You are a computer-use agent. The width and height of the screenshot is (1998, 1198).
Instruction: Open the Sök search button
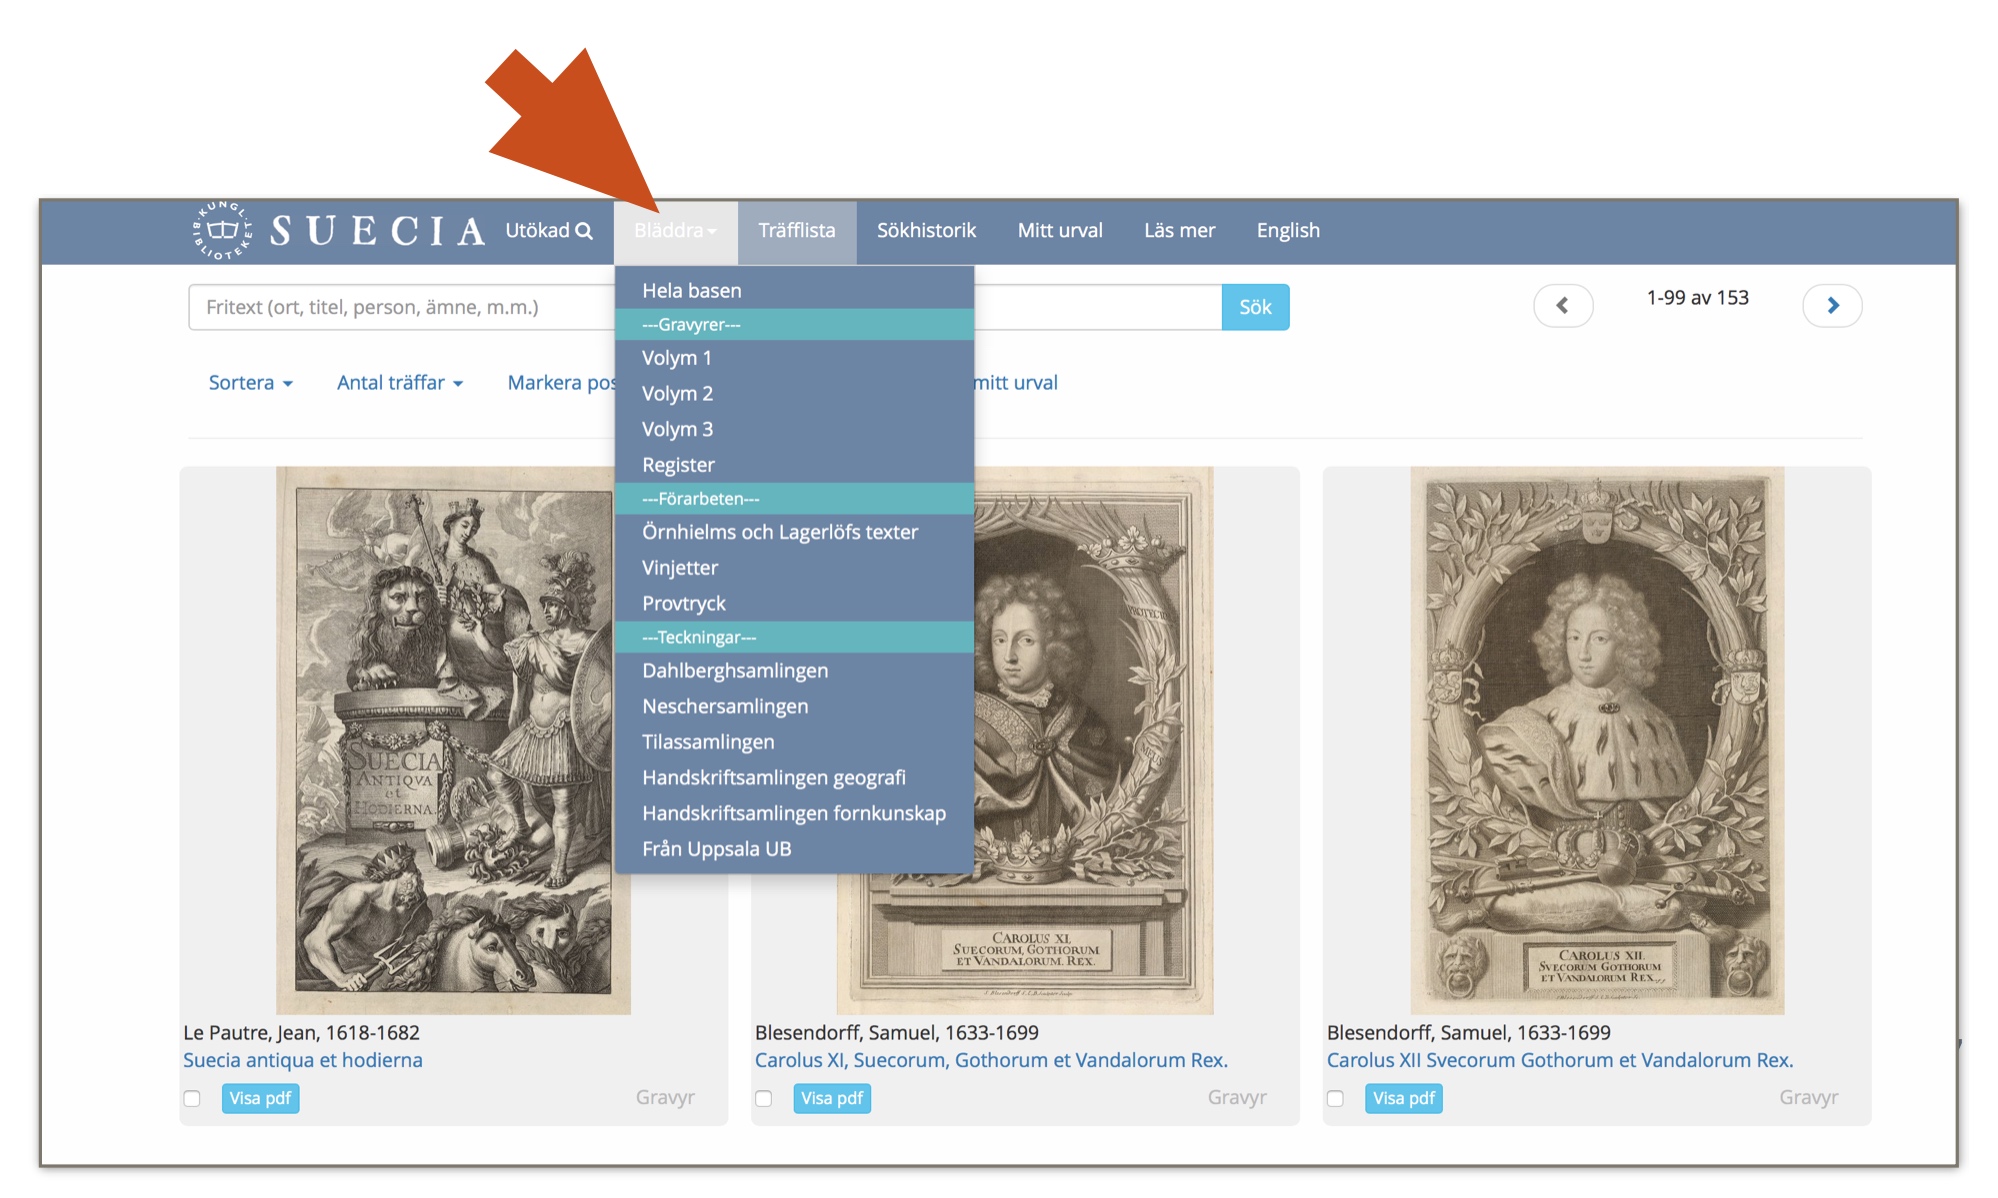1254,307
